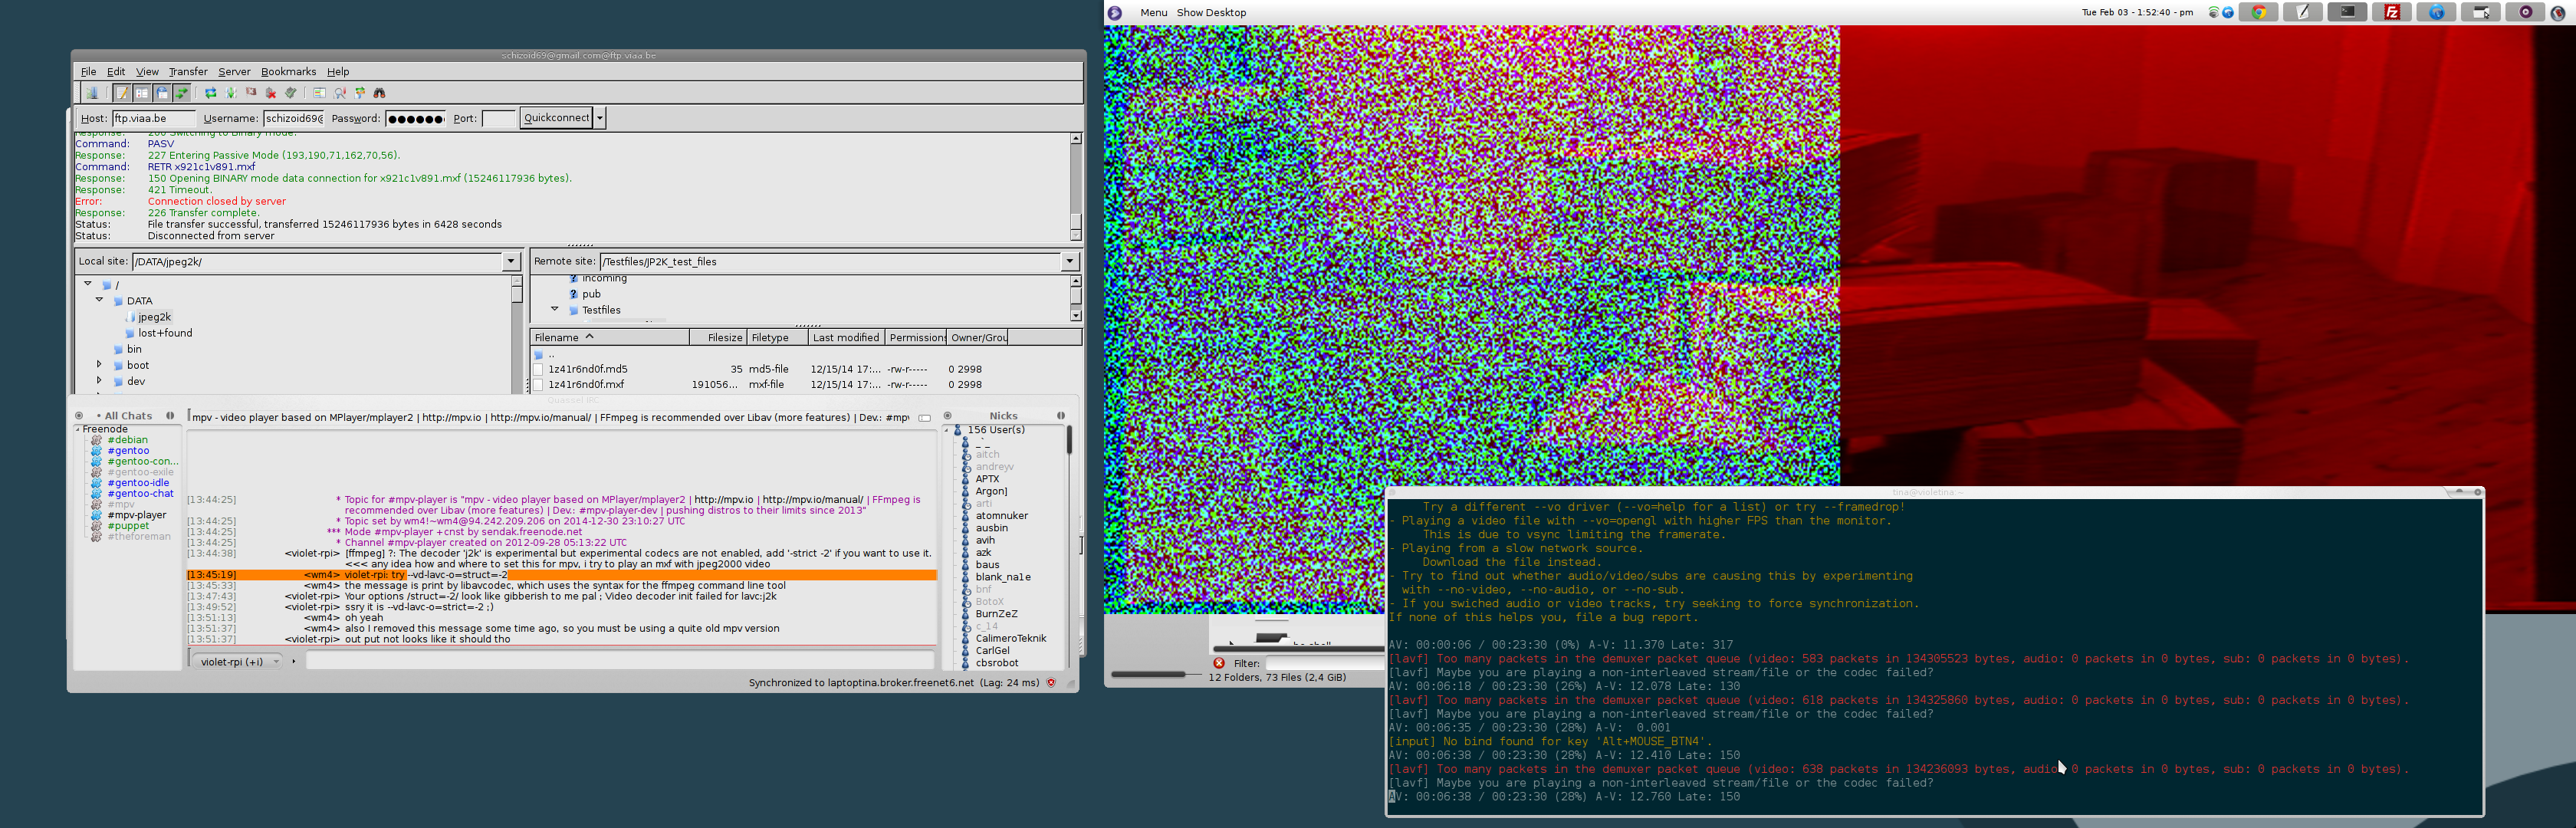
Task: Expand the Local site path dropdown
Action: coord(511,261)
